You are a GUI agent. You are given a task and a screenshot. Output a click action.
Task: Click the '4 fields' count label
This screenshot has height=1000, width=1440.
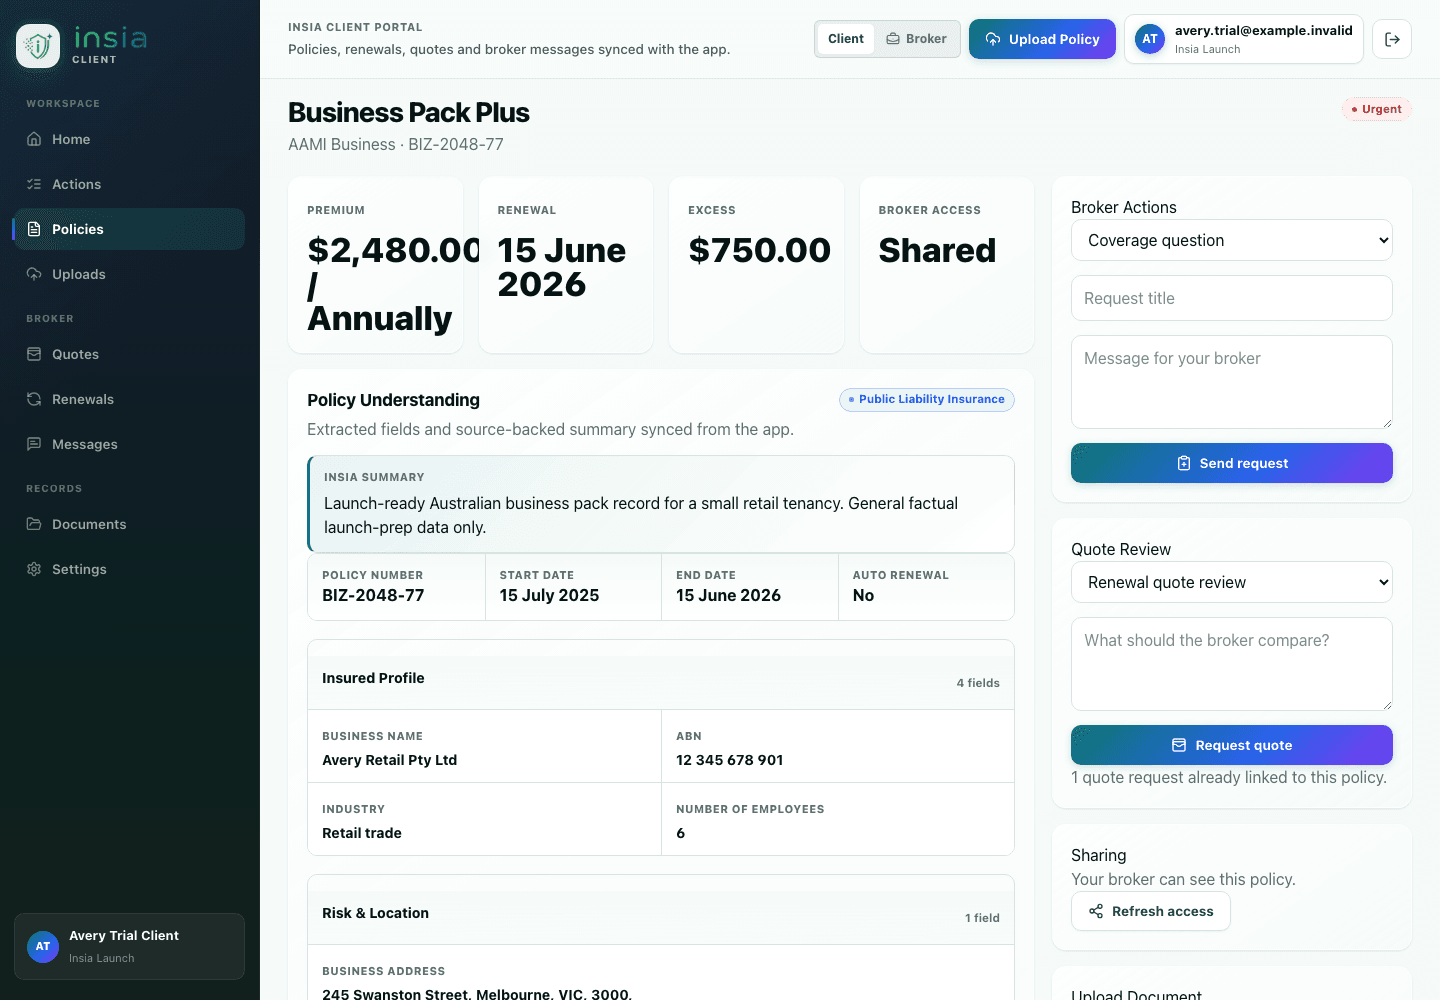[978, 683]
